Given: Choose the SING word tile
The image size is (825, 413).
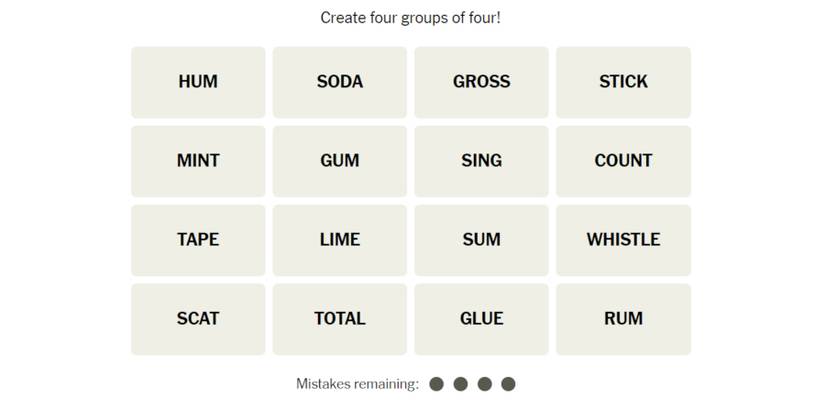Looking at the screenshot, I should (481, 161).
